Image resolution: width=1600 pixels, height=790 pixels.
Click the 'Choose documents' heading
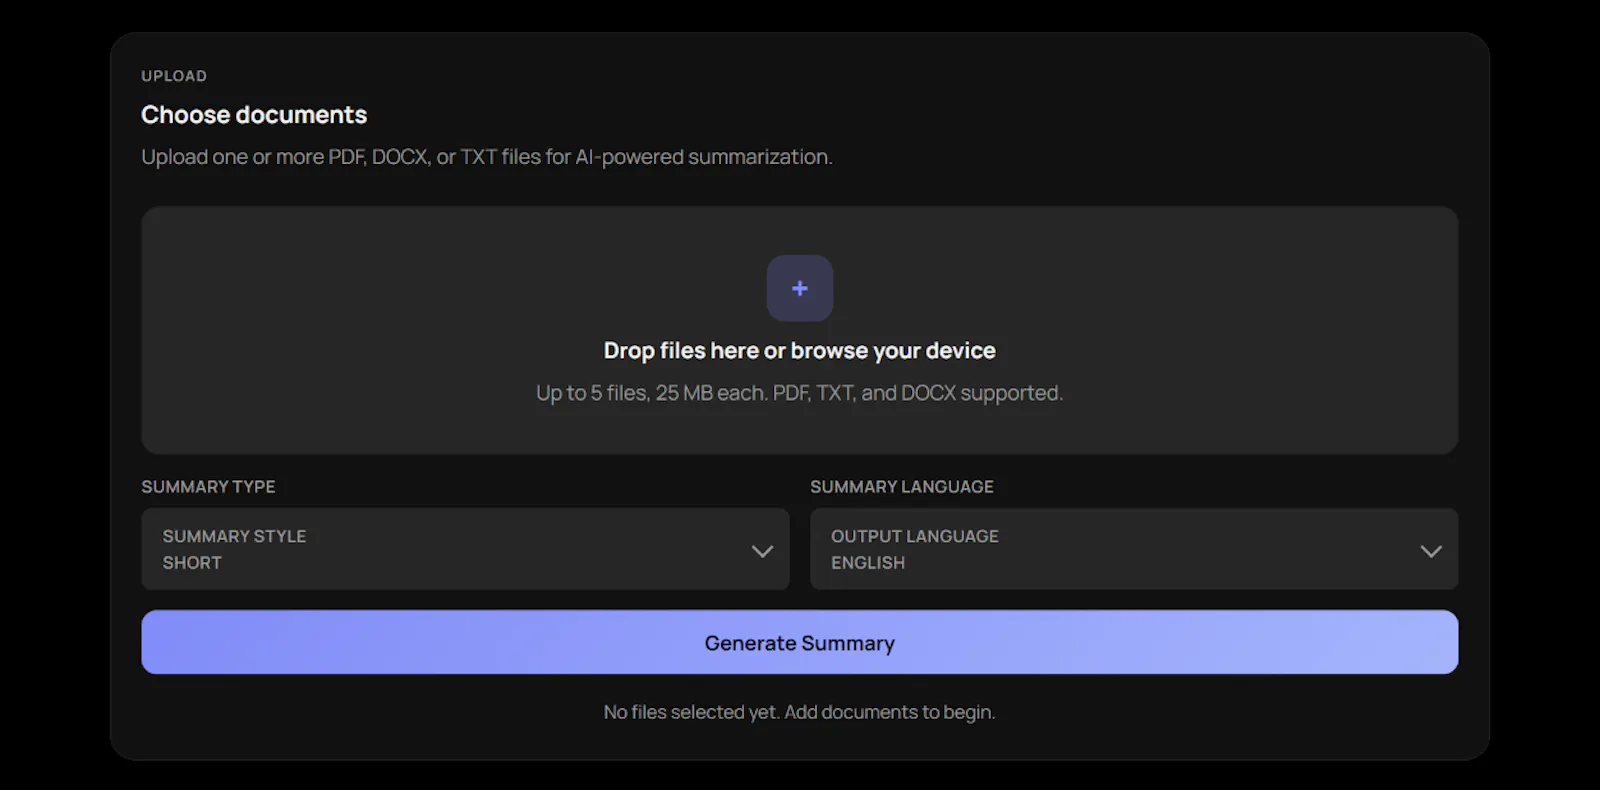click(x=254, y=115)
